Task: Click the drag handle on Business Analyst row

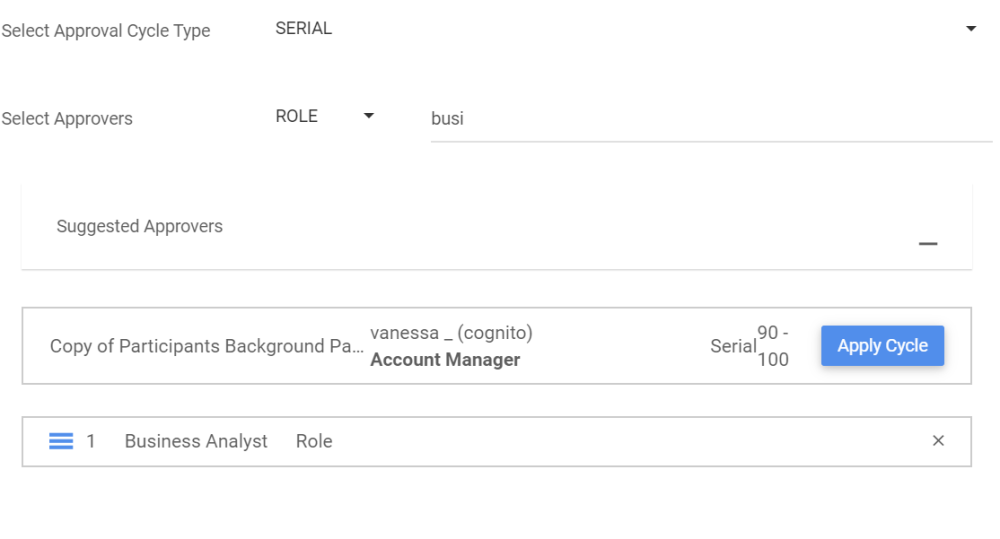Action: click(61, 441)
